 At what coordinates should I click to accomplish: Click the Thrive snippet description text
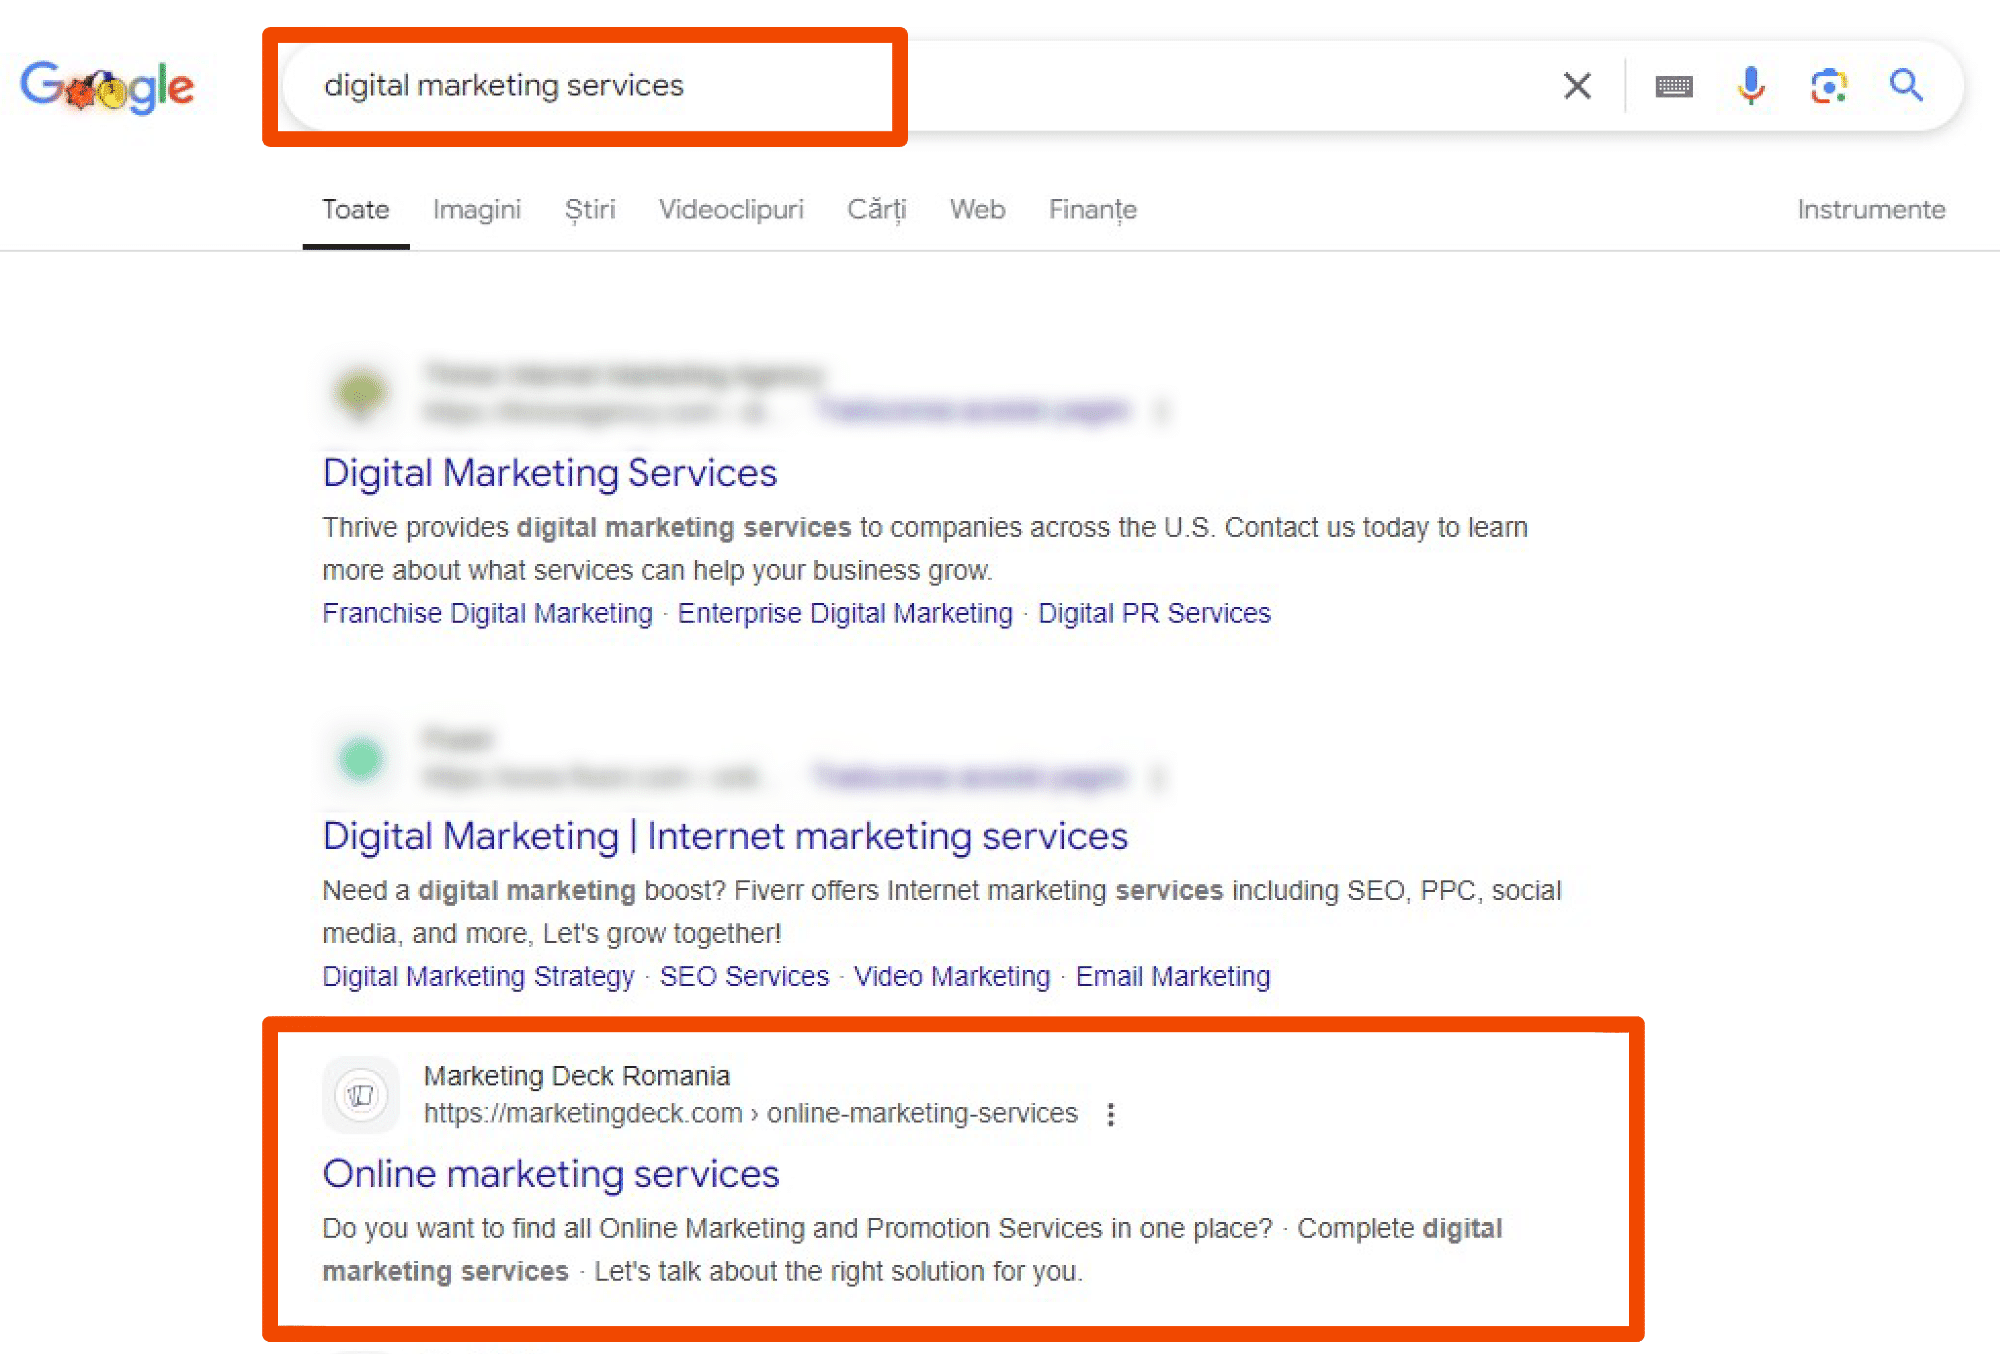(x=925, y=548)
